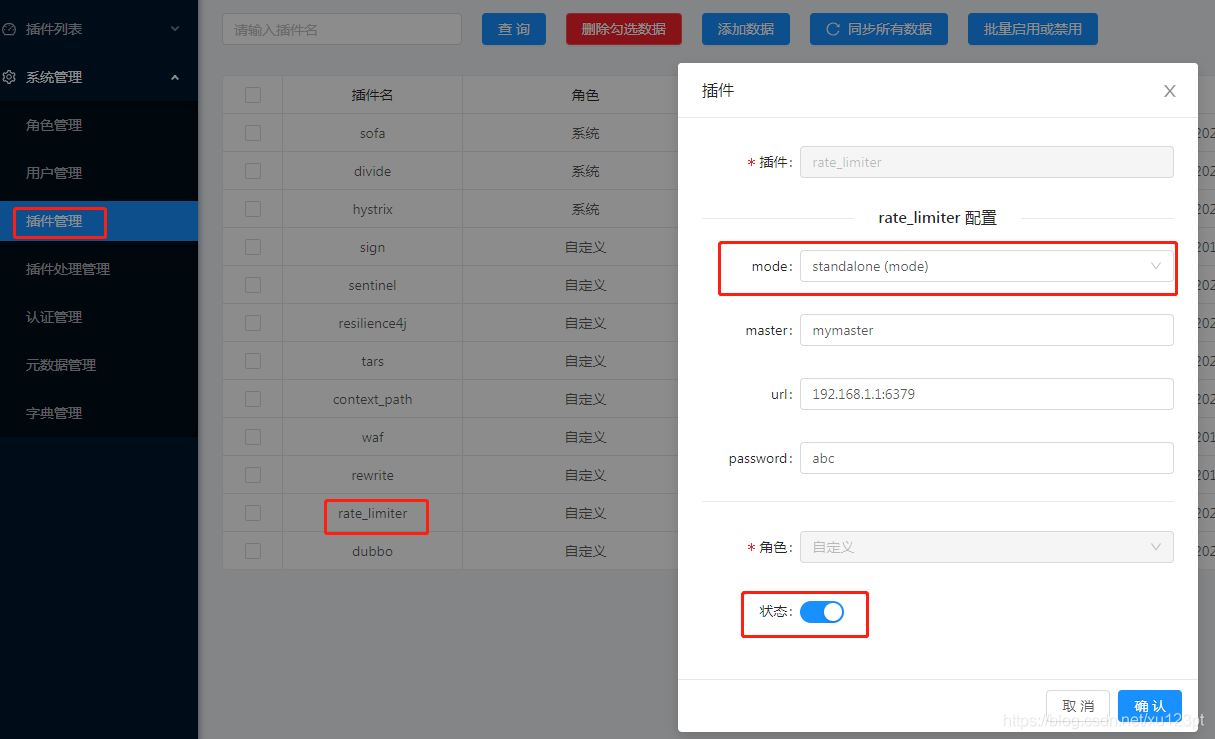Click the resilience4j plugin name in table
This screenshot has width=1215, height=739.
(373, 323)
